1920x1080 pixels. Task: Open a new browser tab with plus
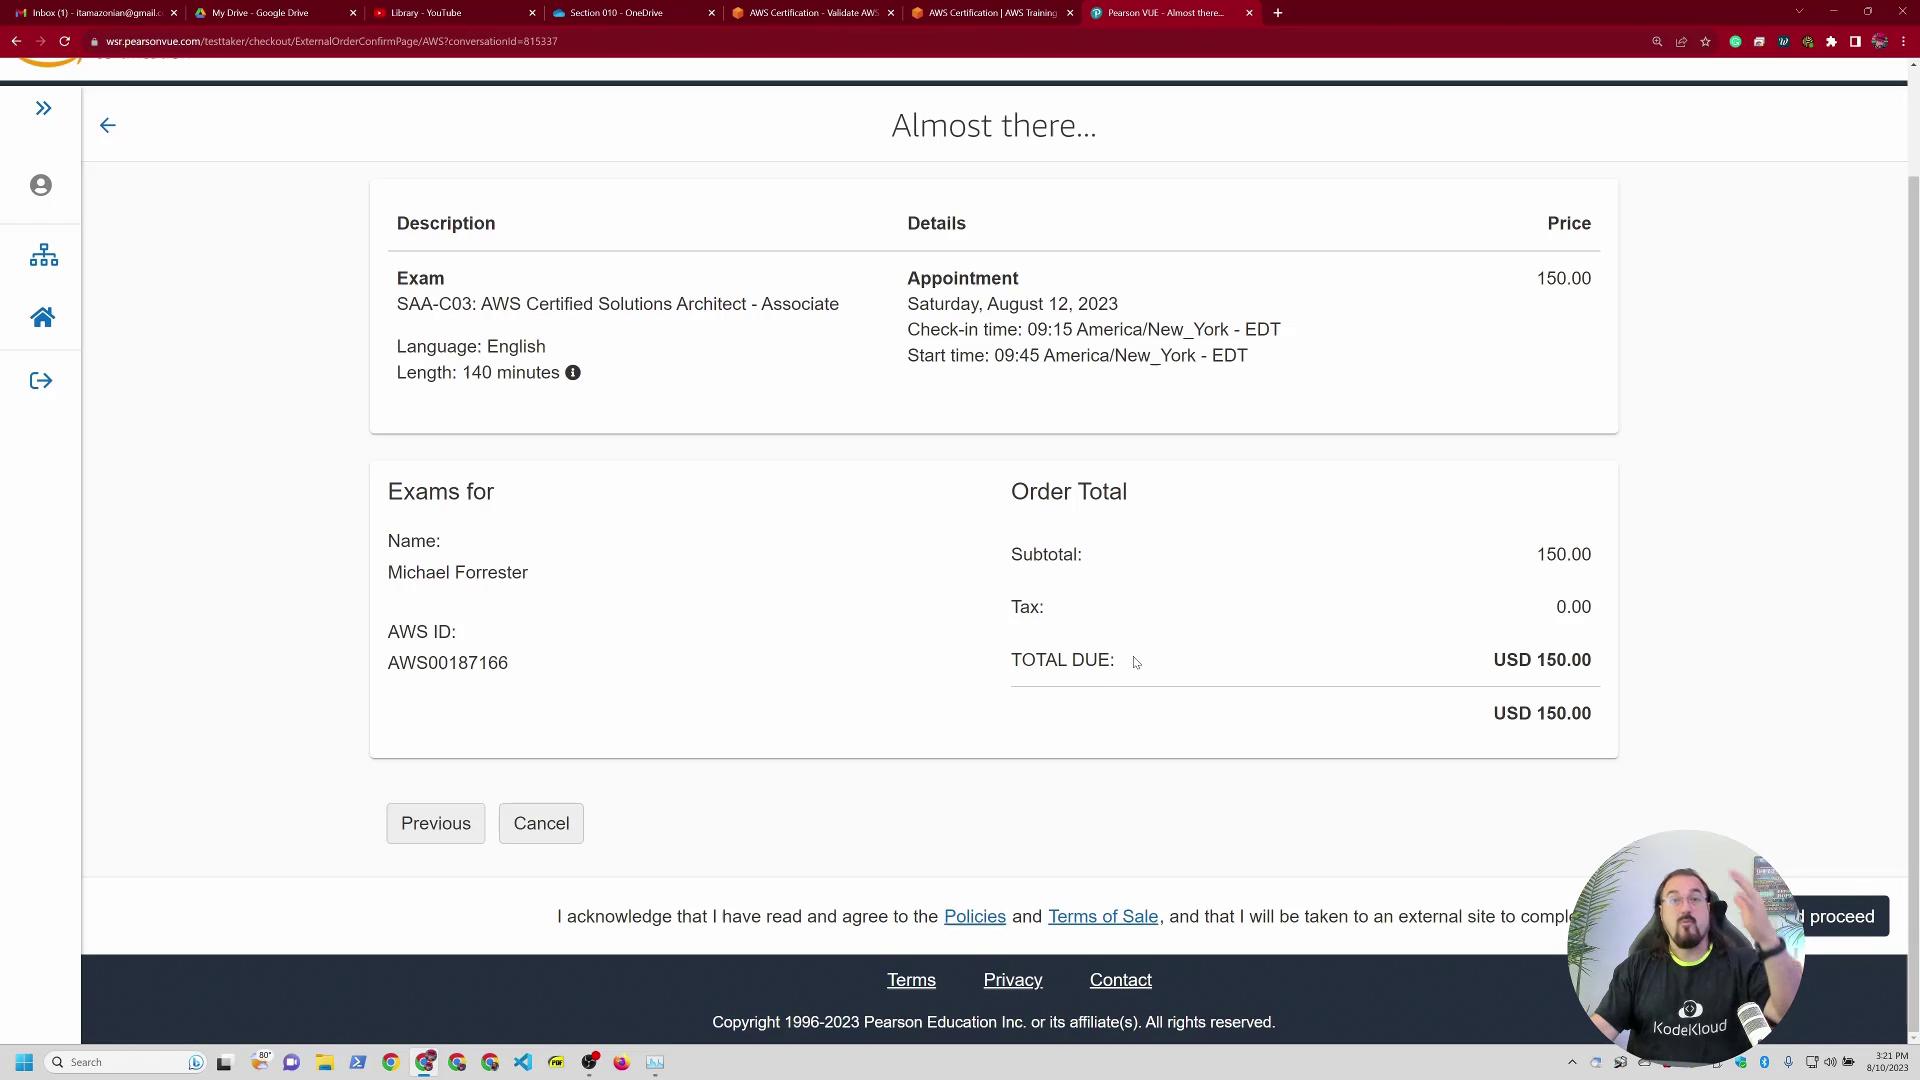tap(1277, 13)
